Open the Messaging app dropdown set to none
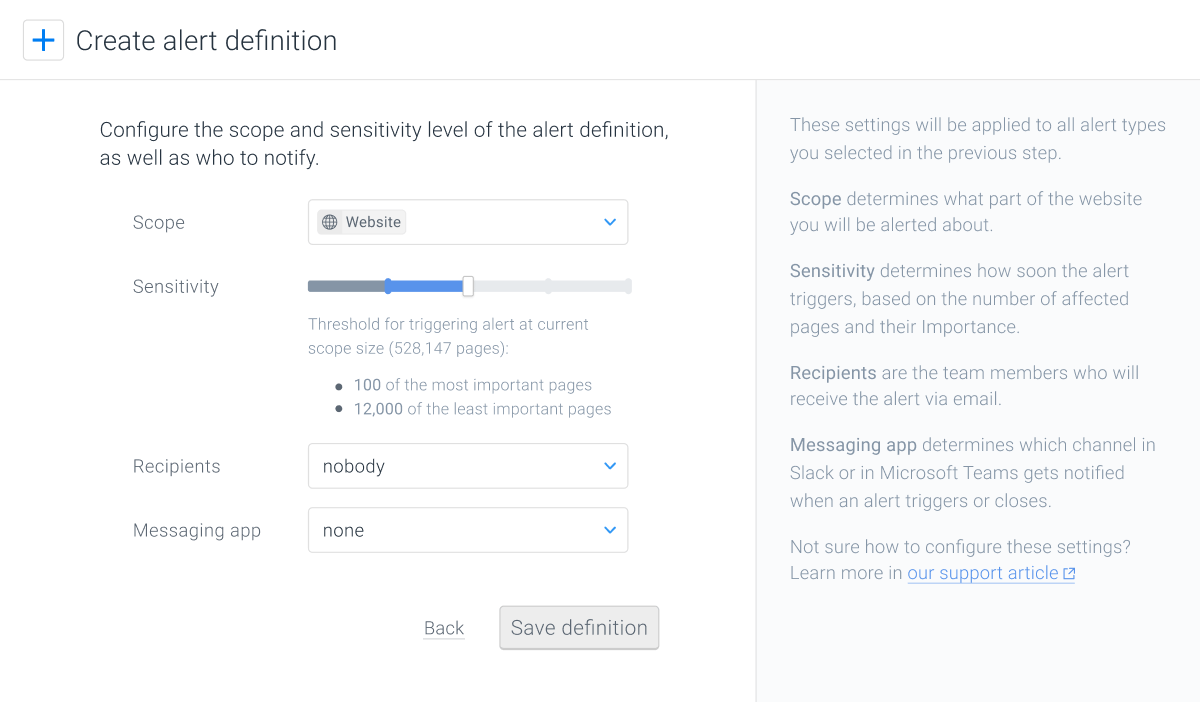This screenshot has height=702, width=1200. click(468, 530)
